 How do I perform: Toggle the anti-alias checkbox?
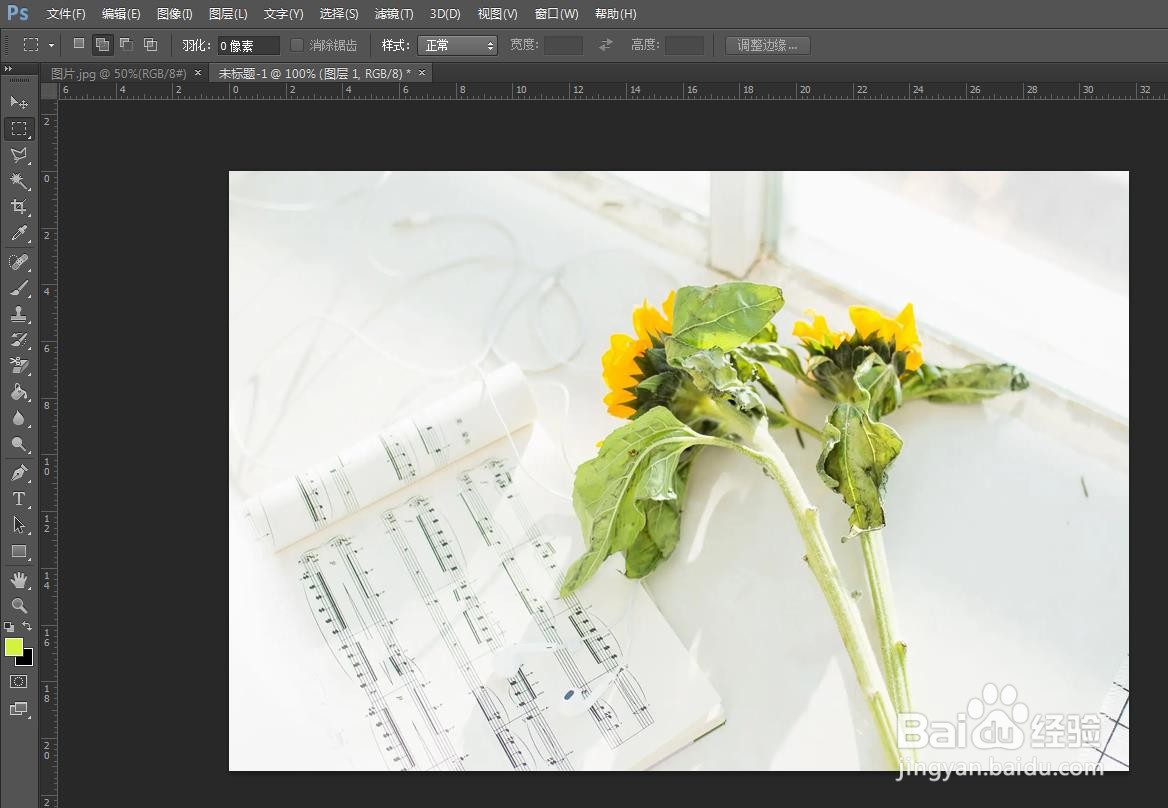click(x=296, y=45)
